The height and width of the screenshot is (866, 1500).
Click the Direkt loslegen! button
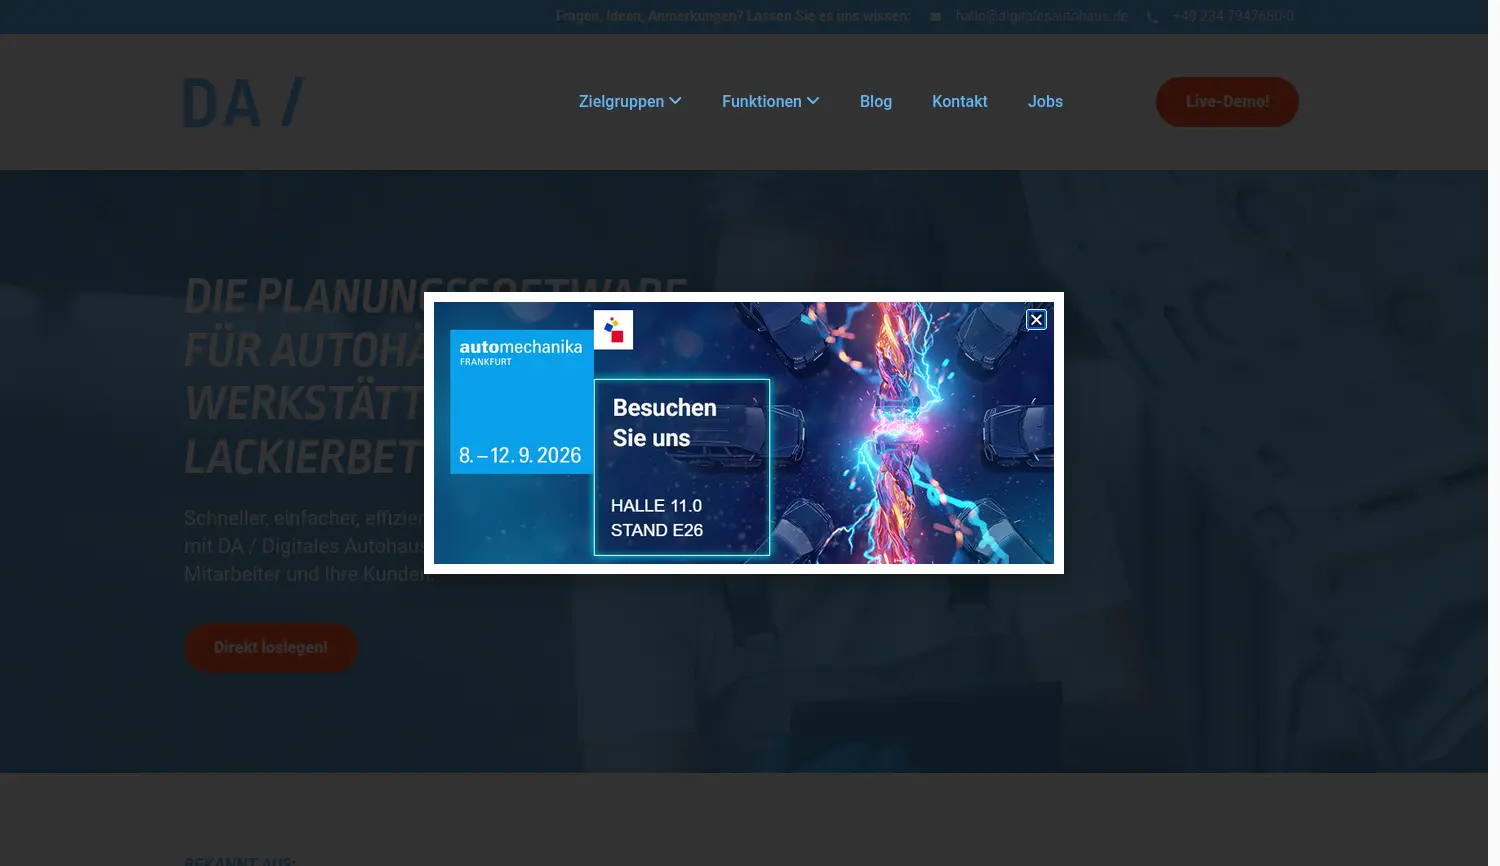click(x=271, y=648)
